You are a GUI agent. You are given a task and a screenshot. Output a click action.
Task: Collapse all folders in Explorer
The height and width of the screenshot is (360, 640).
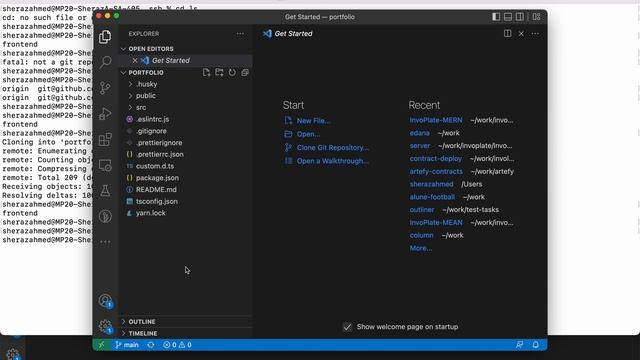coord(245,72)
